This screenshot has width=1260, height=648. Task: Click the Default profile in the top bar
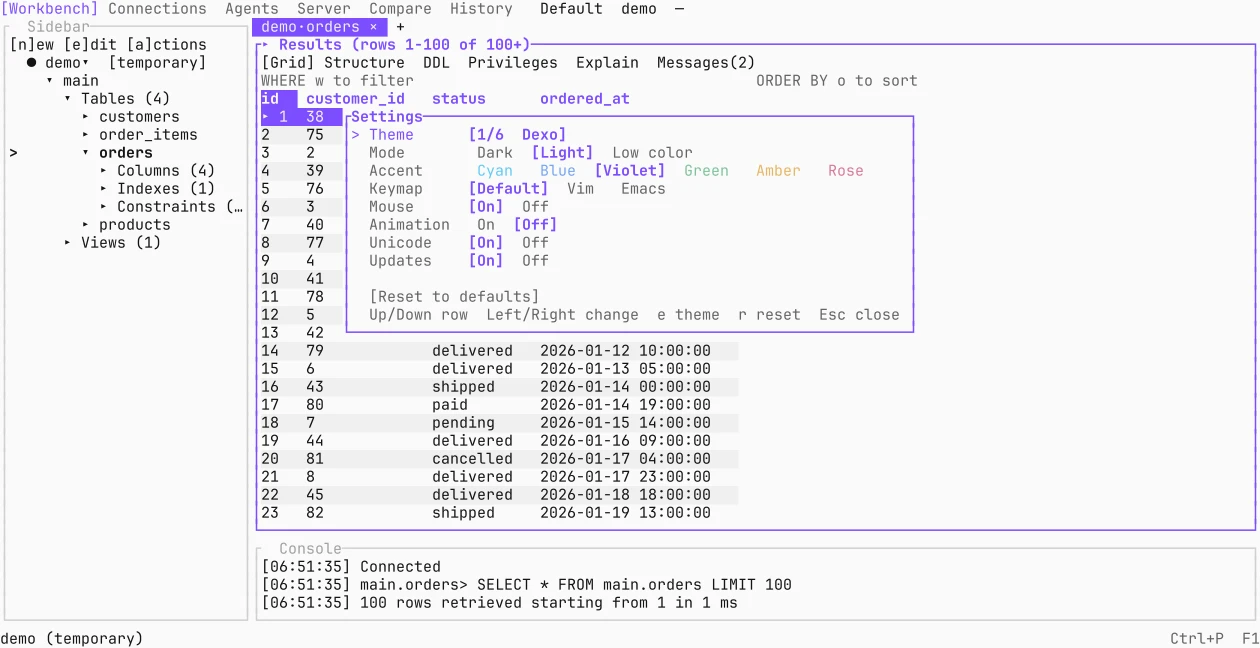click(571, 9)
